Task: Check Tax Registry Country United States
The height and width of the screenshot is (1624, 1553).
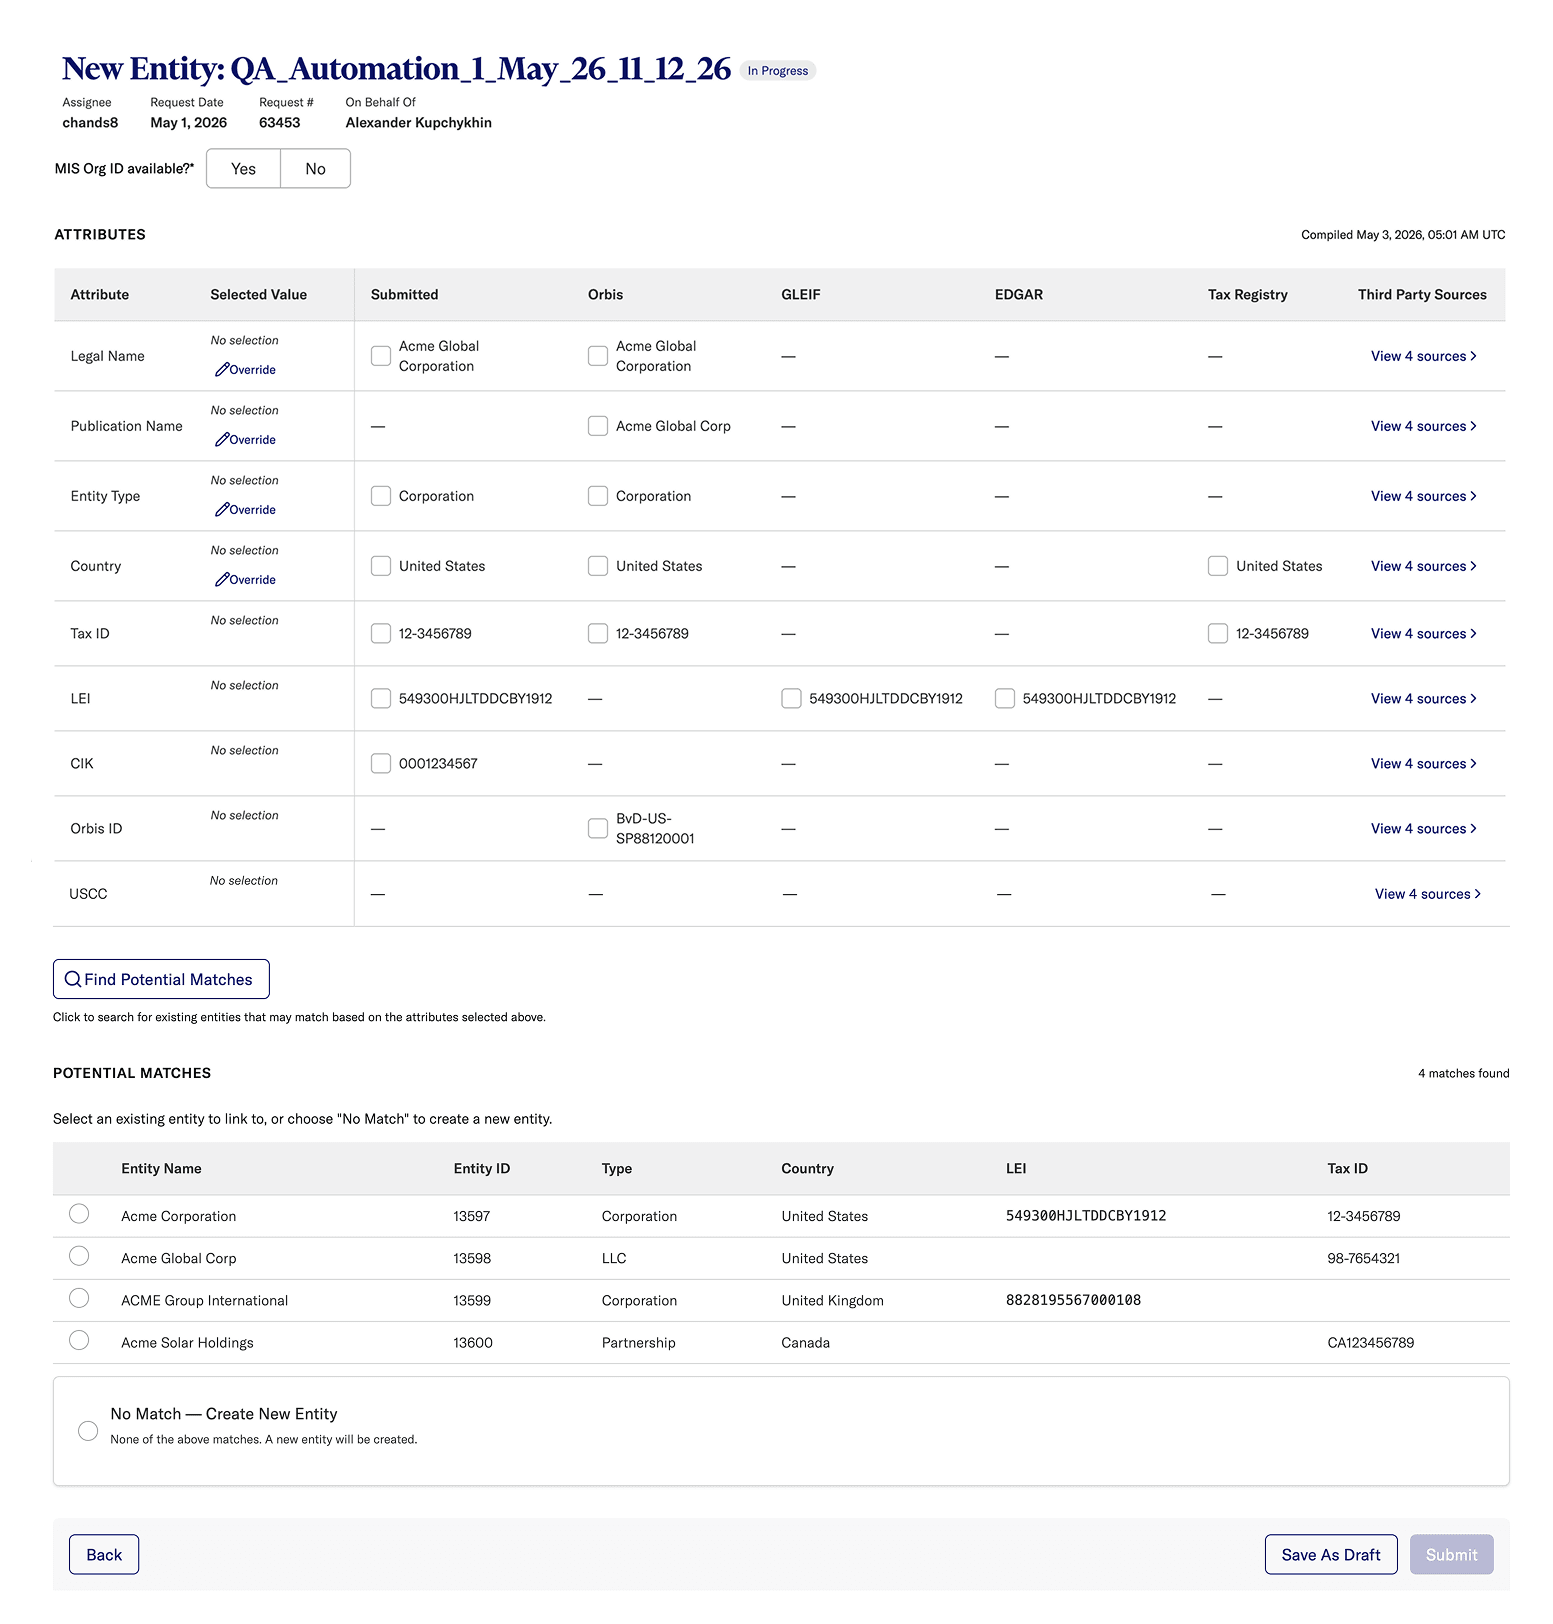Action: click(1218, 566)
